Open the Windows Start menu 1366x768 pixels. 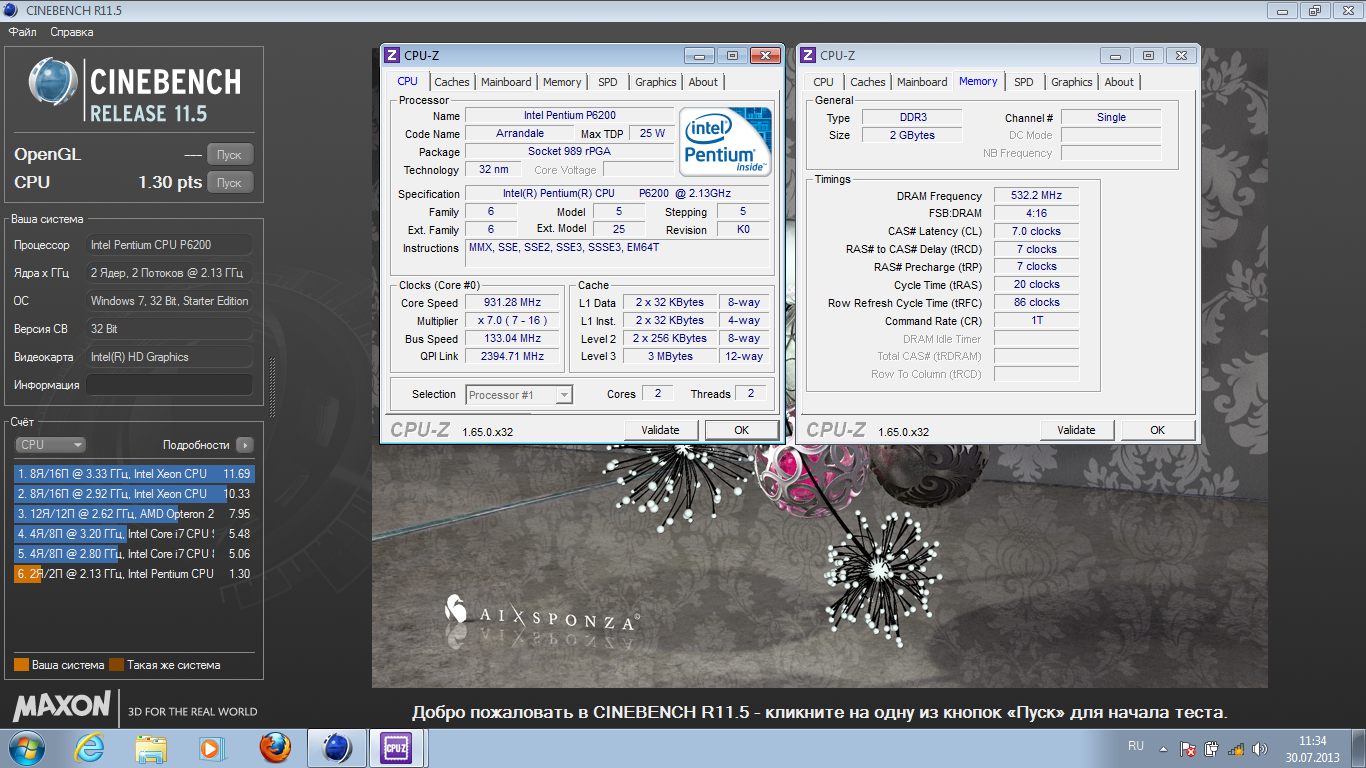(26, 747)
